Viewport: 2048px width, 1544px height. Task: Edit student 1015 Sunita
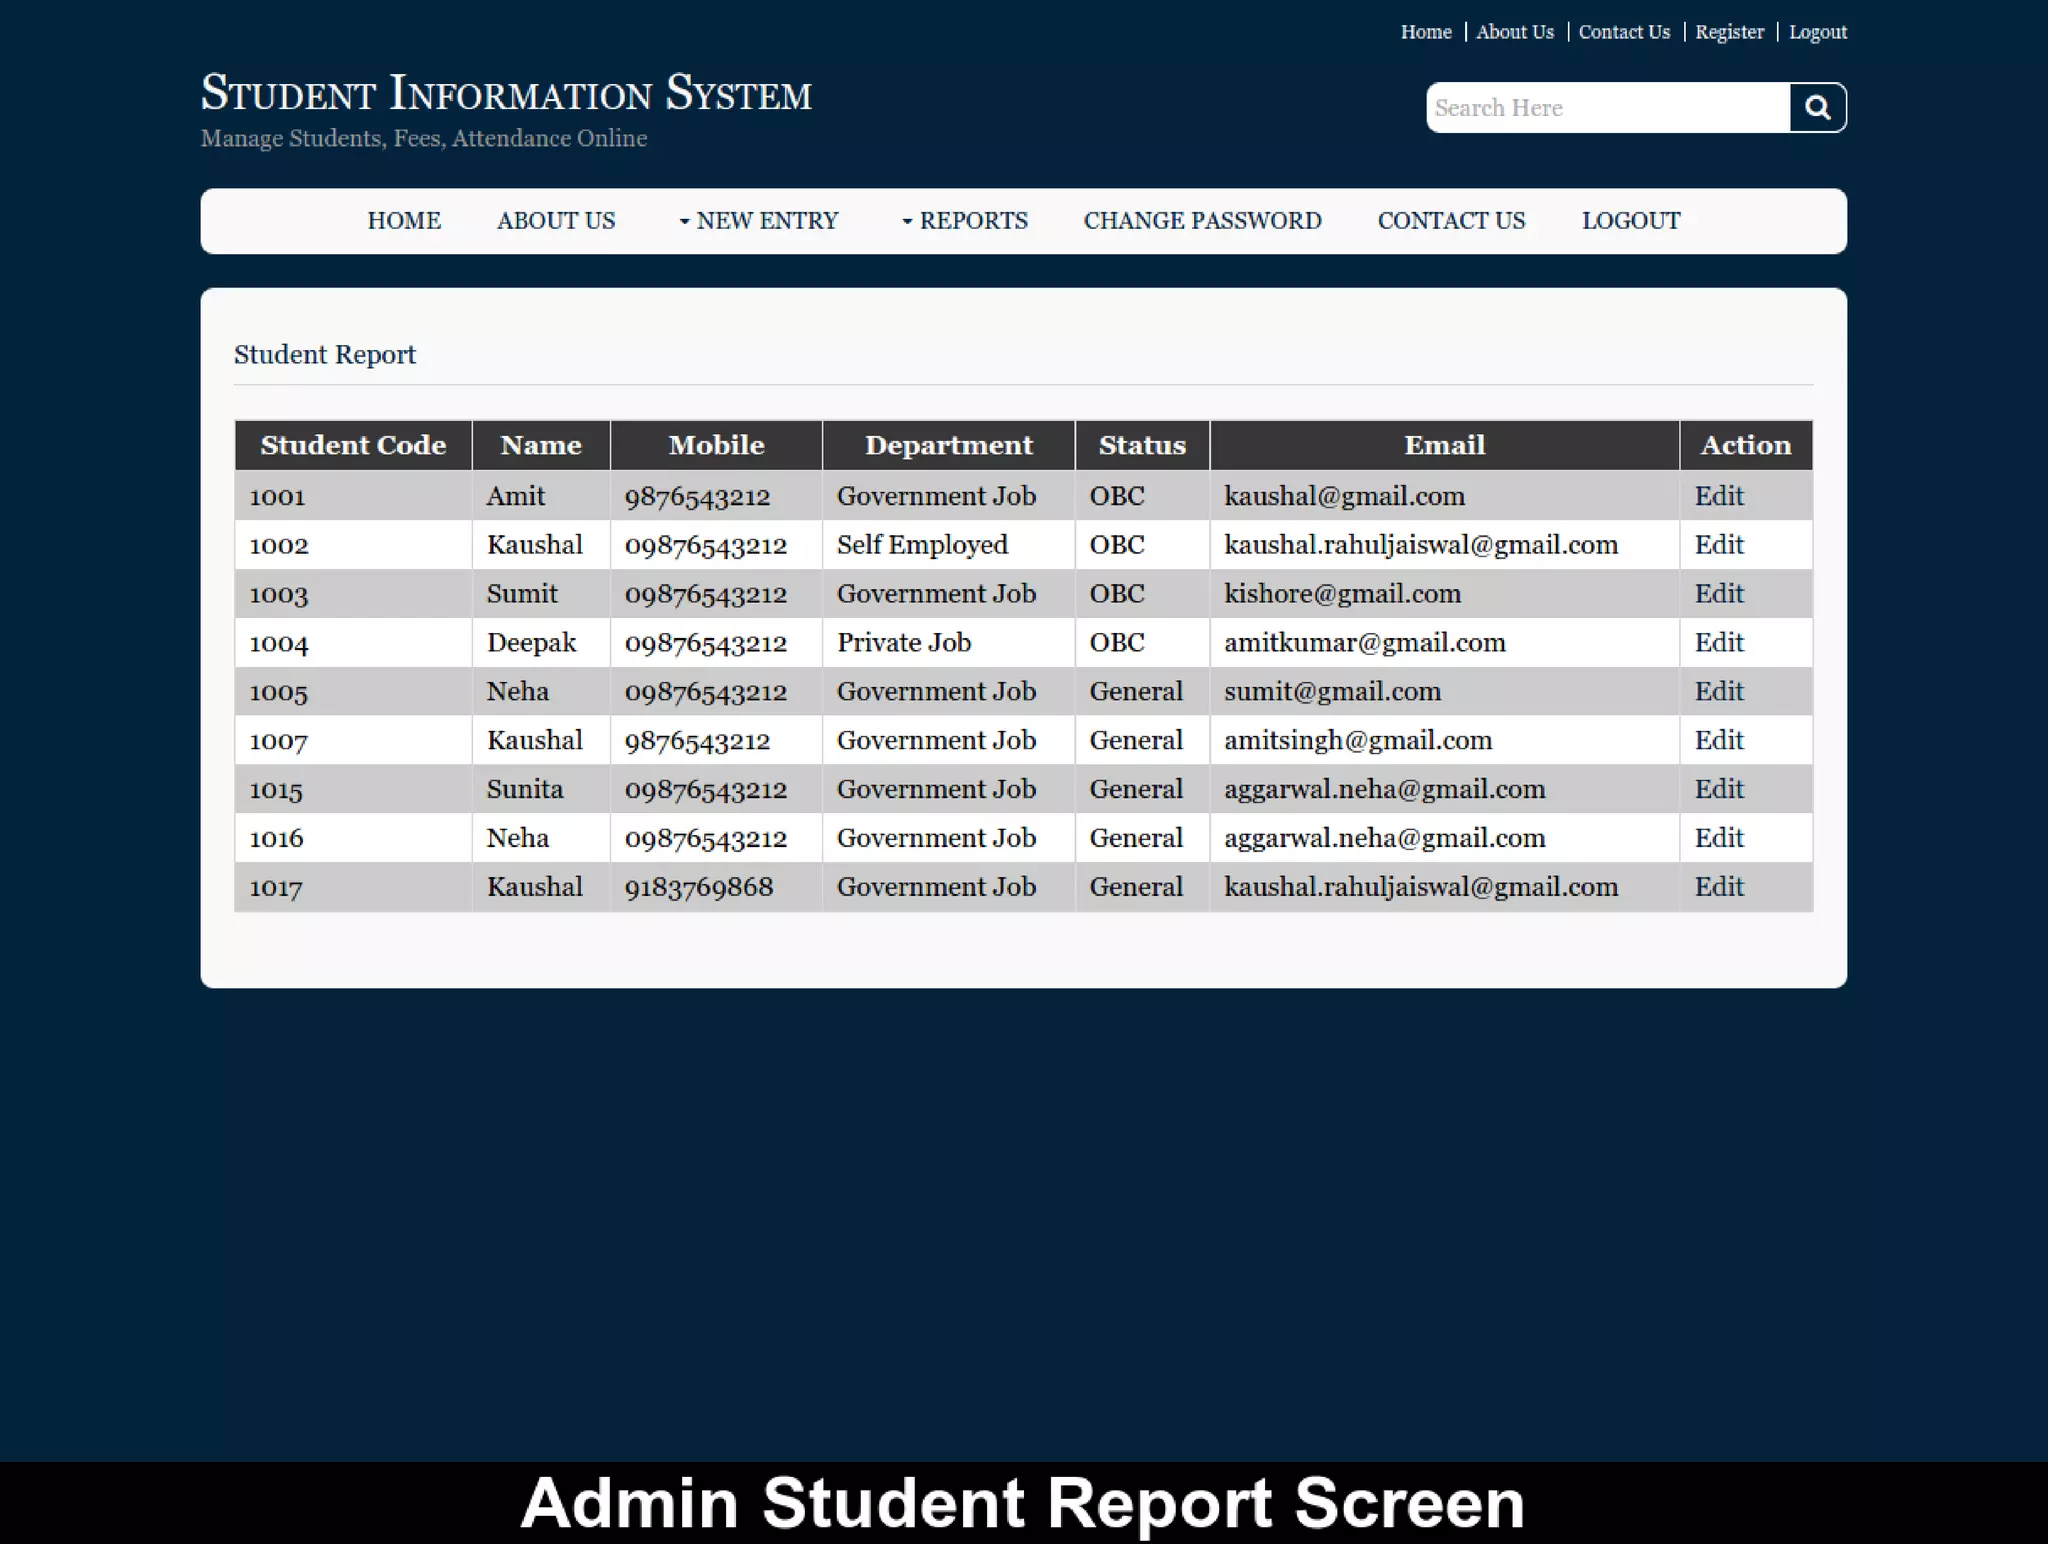pyautogui.click(x=1719, y=789)
